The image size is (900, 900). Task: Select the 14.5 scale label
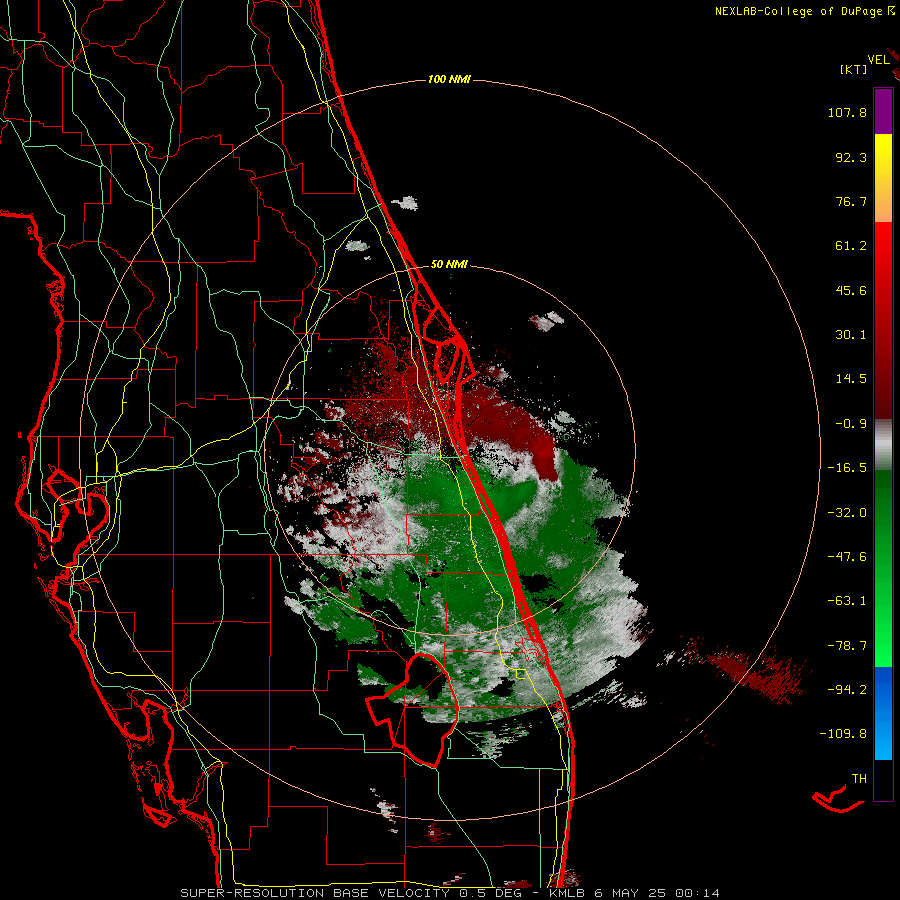851,379
